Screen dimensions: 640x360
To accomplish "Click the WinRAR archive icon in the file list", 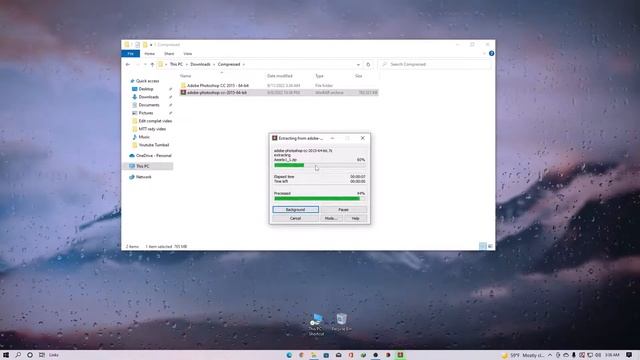I will [x=183, y=93].
